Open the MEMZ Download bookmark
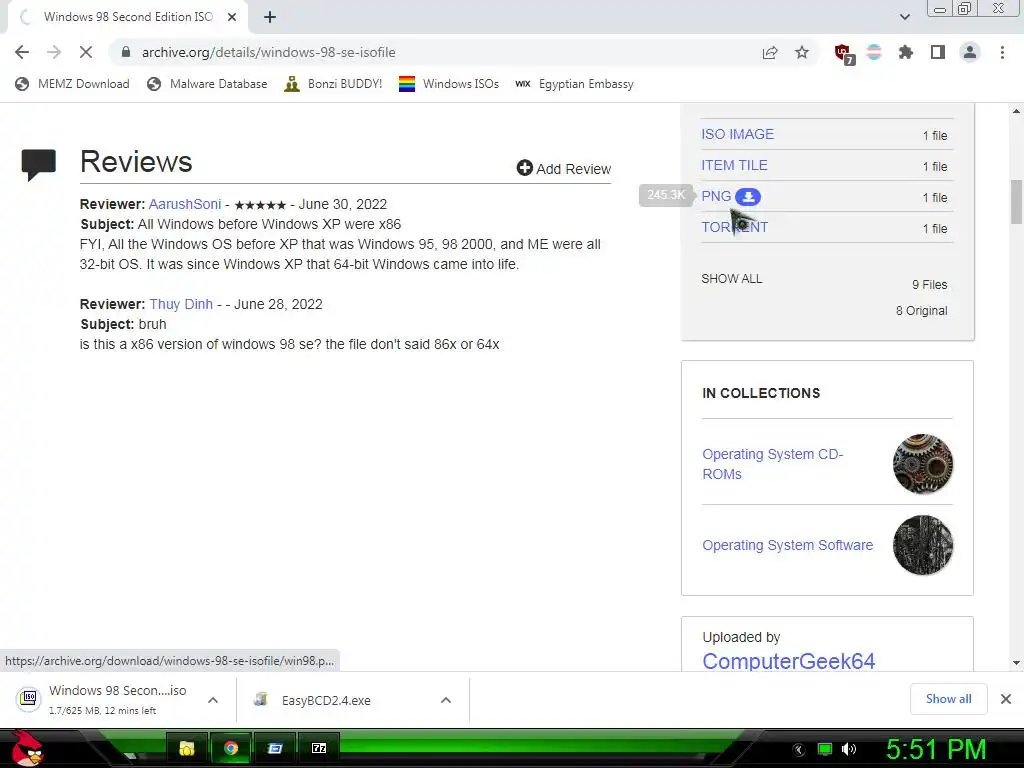This screenshot has width=1024, height=768. click(x=72, y=84)
